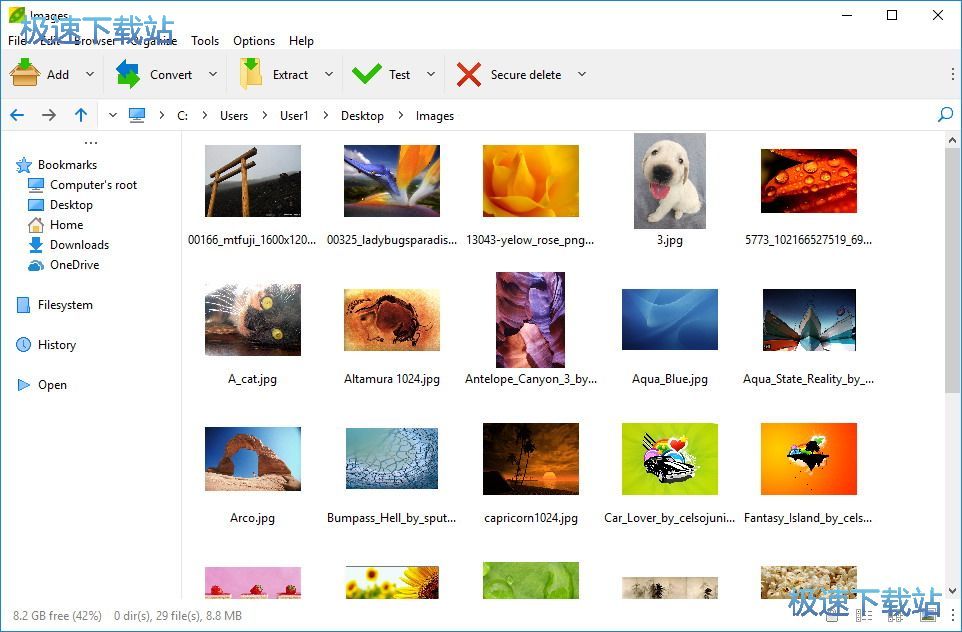Open the Extract dropdown arrow
This screenshot has width=962, height=632.
[x=329, y=74]
